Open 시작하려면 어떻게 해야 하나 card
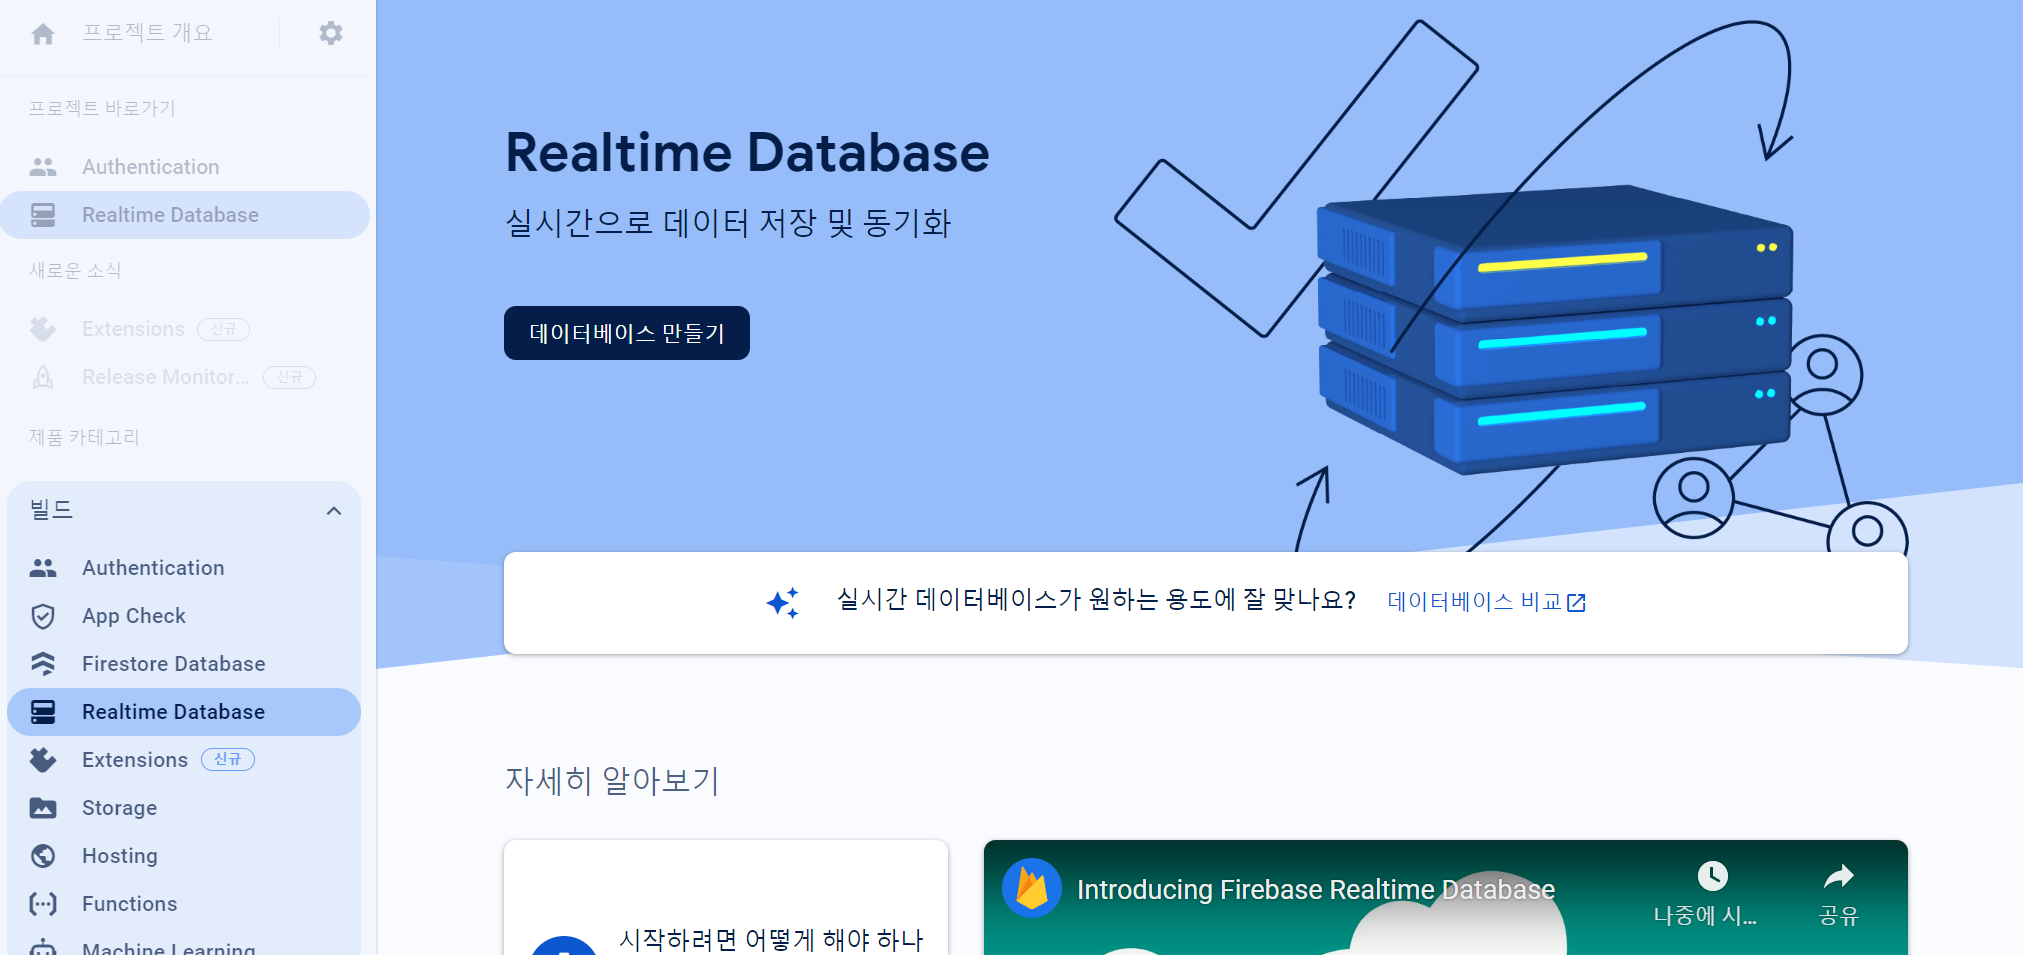Image resolution: width=2023 pixels, height=955 pixels. click(726, 897)
